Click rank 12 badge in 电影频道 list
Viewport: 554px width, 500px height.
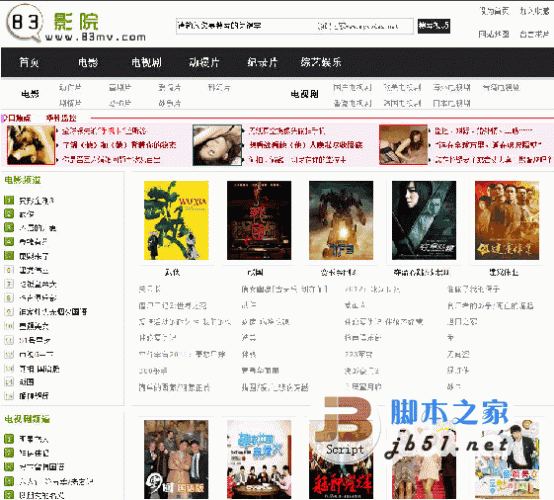pos(9,354)
